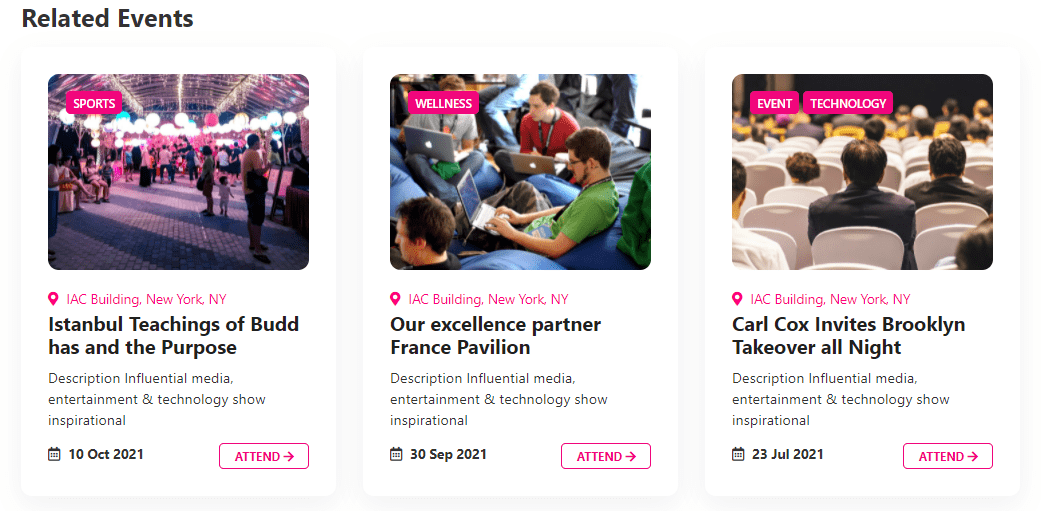Click calendar icon beside 10 Oct 2021
1041x511 pixels.
tap(55, 455)
